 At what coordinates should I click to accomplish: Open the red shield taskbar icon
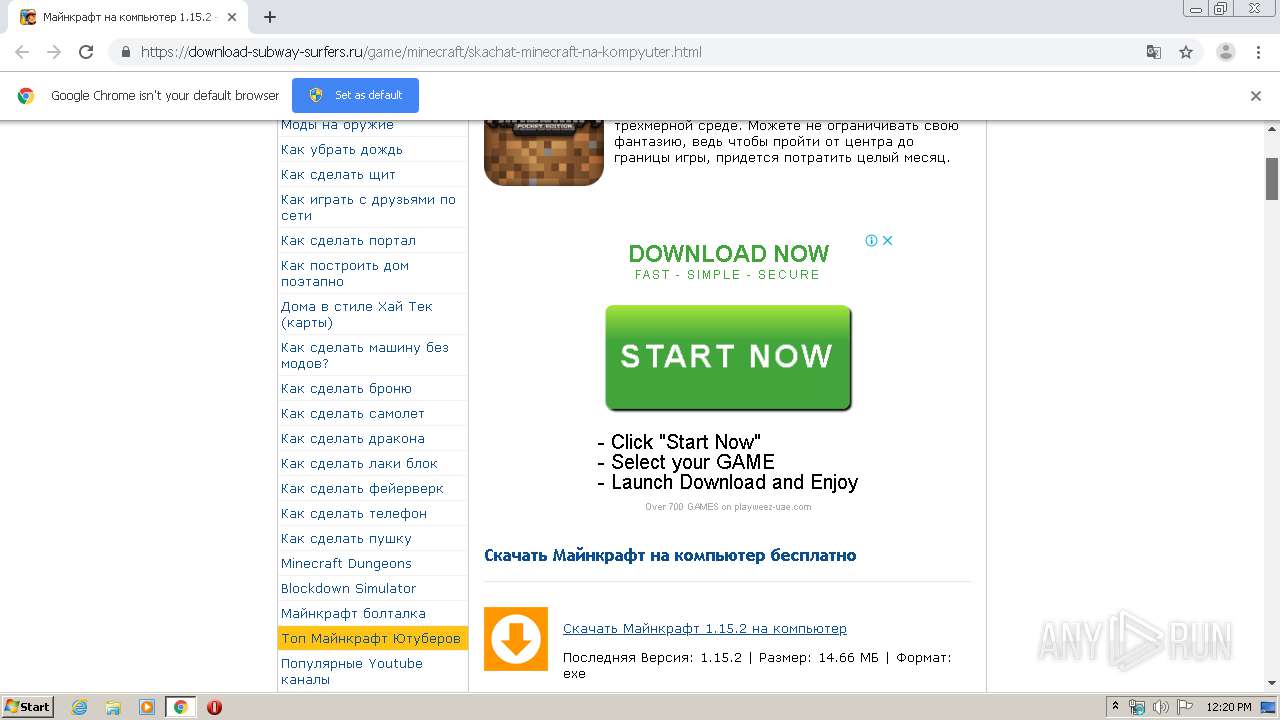pos(214,707)
